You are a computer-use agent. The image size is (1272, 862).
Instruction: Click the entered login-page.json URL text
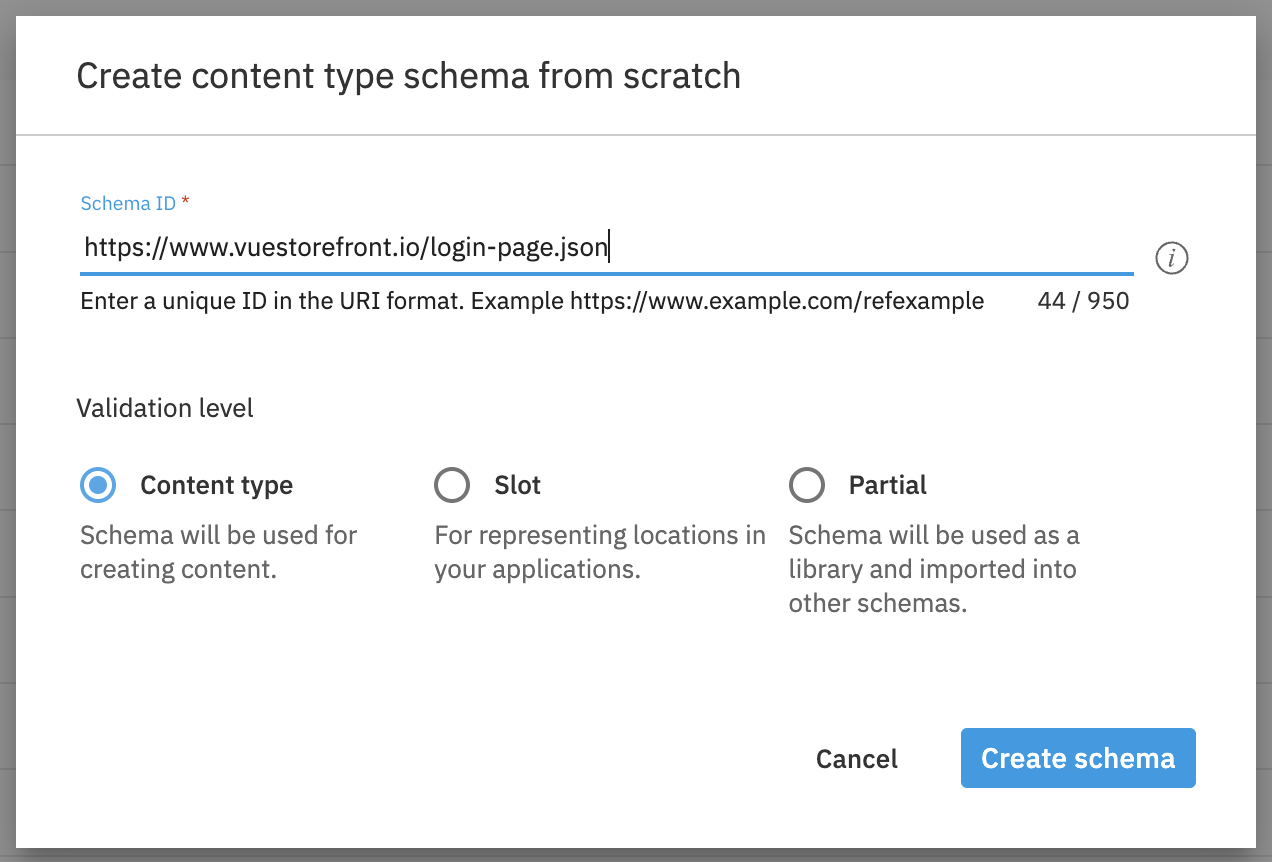[345, 246]
